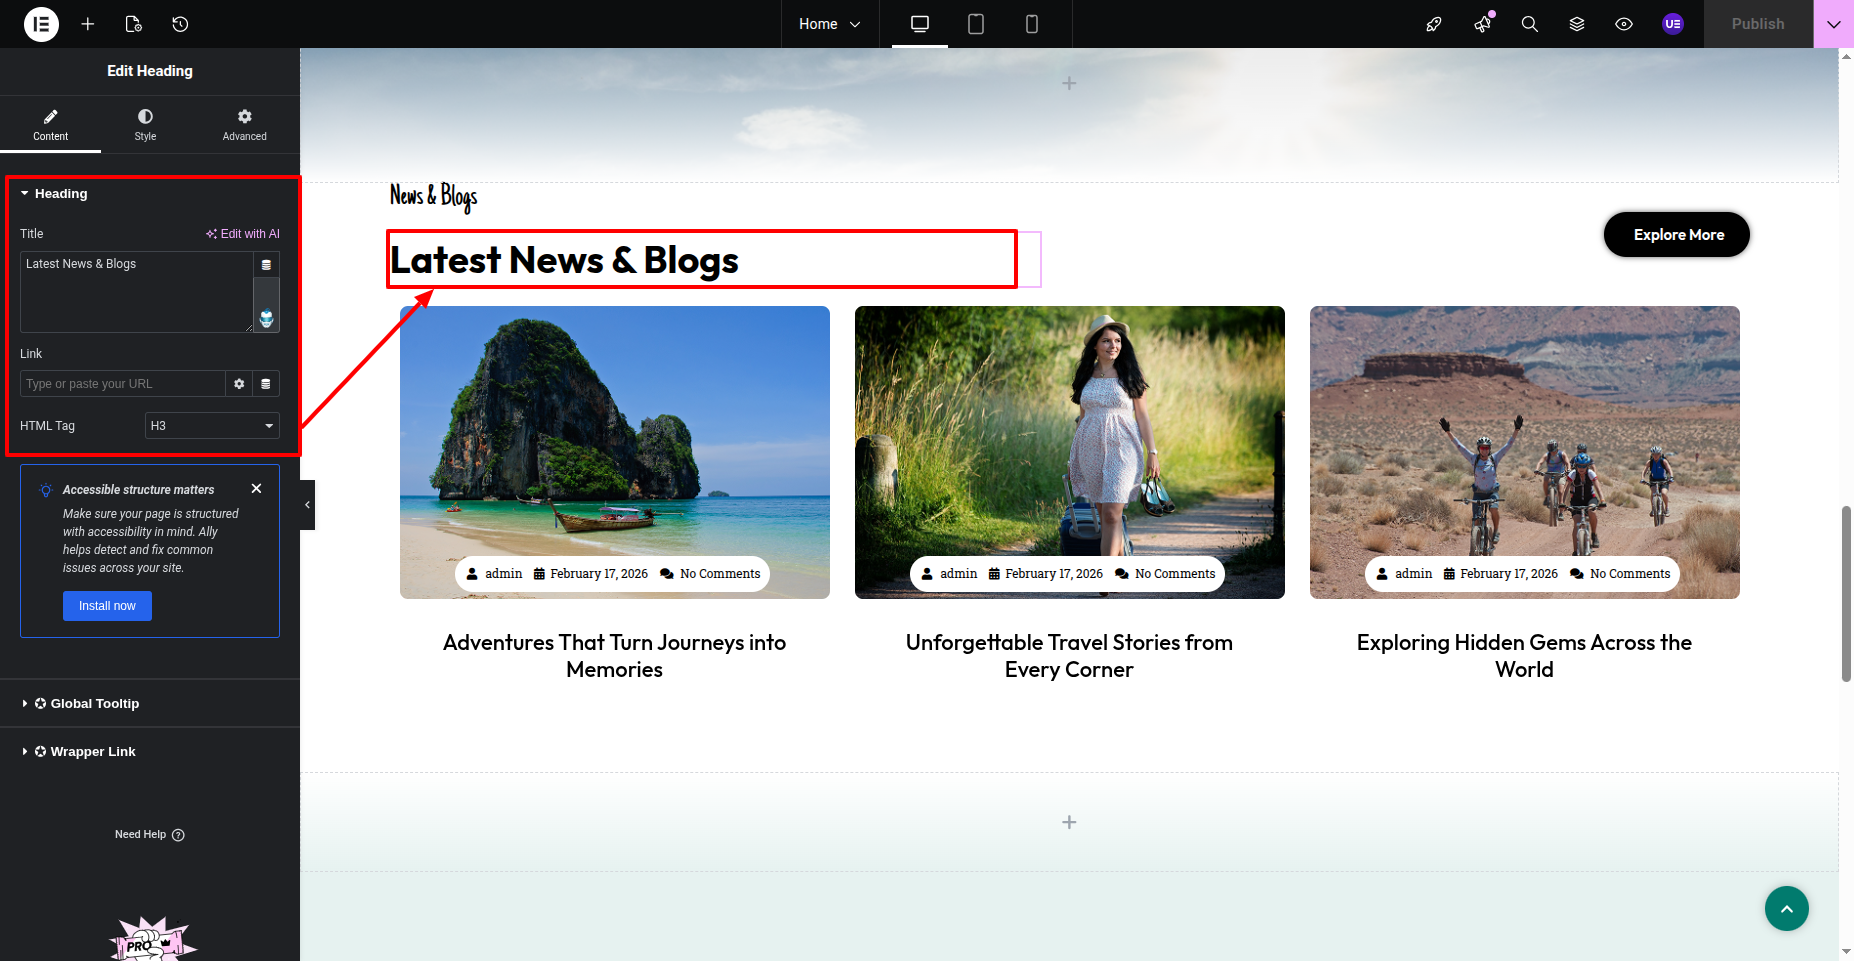This screenshot has width=1854, height=961.
Task: Open the Finder search magnifier icon
Action: (1529, 24)
